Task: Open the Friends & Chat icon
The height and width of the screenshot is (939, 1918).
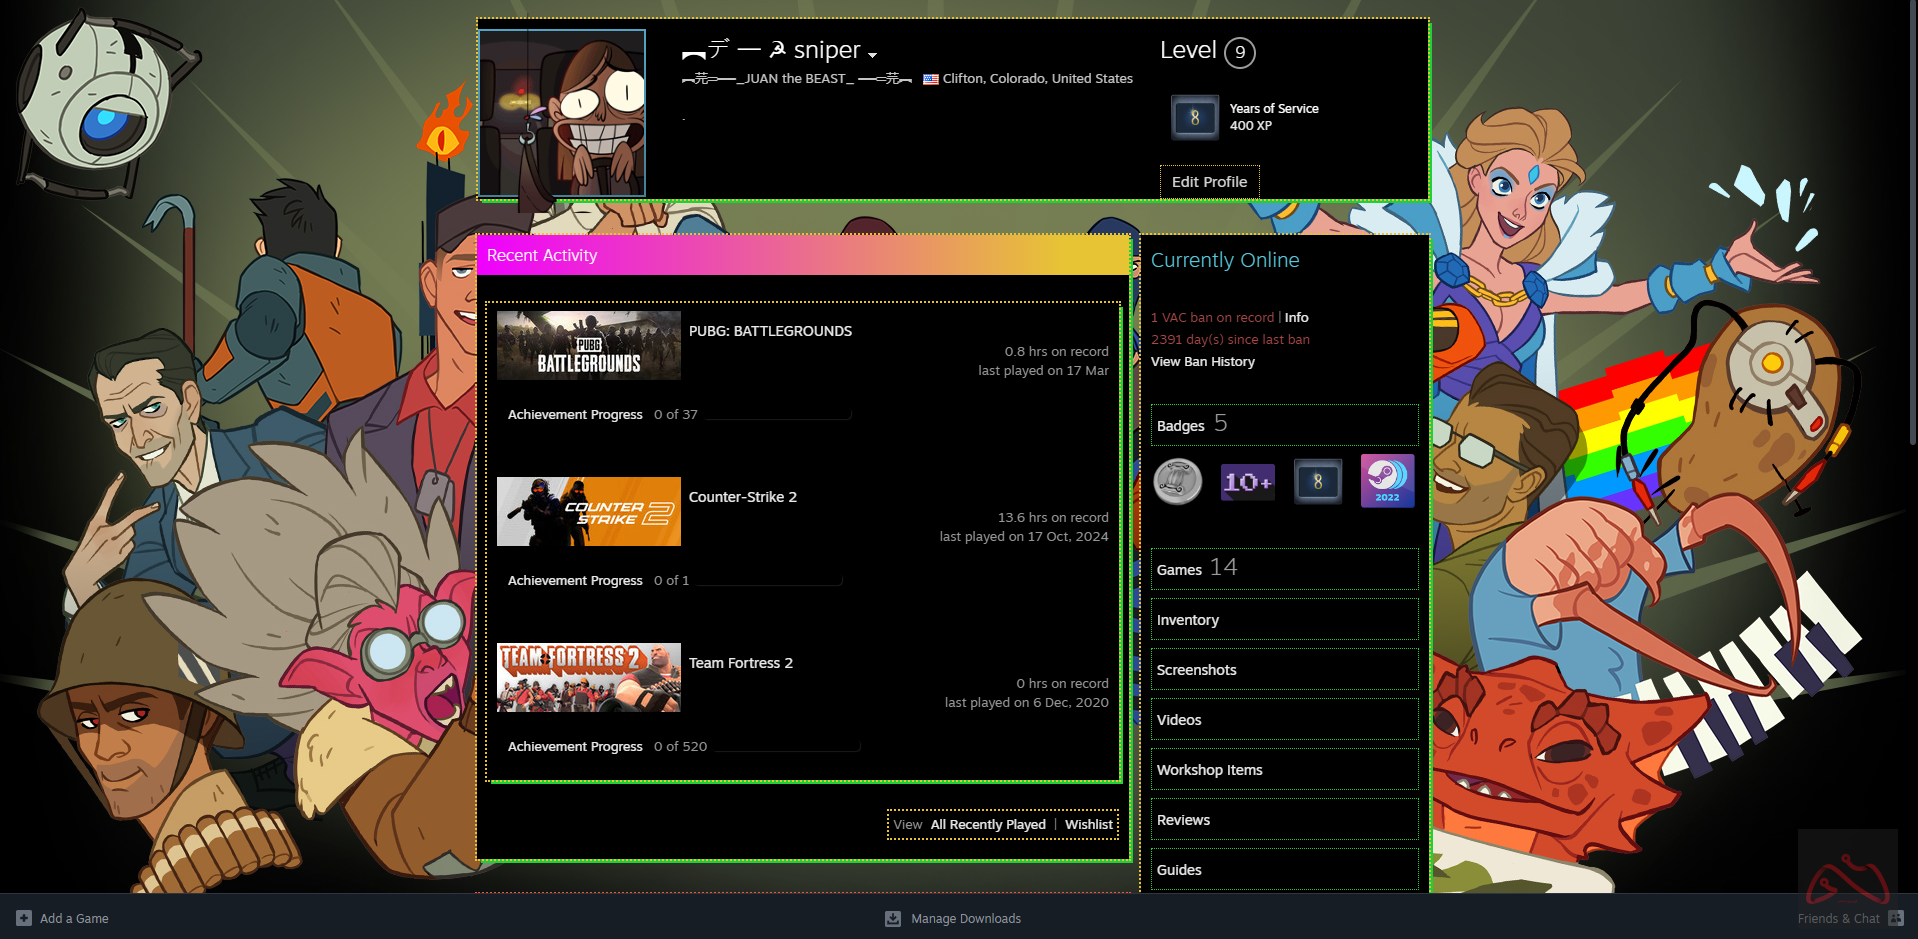Action: (1895, 918)
